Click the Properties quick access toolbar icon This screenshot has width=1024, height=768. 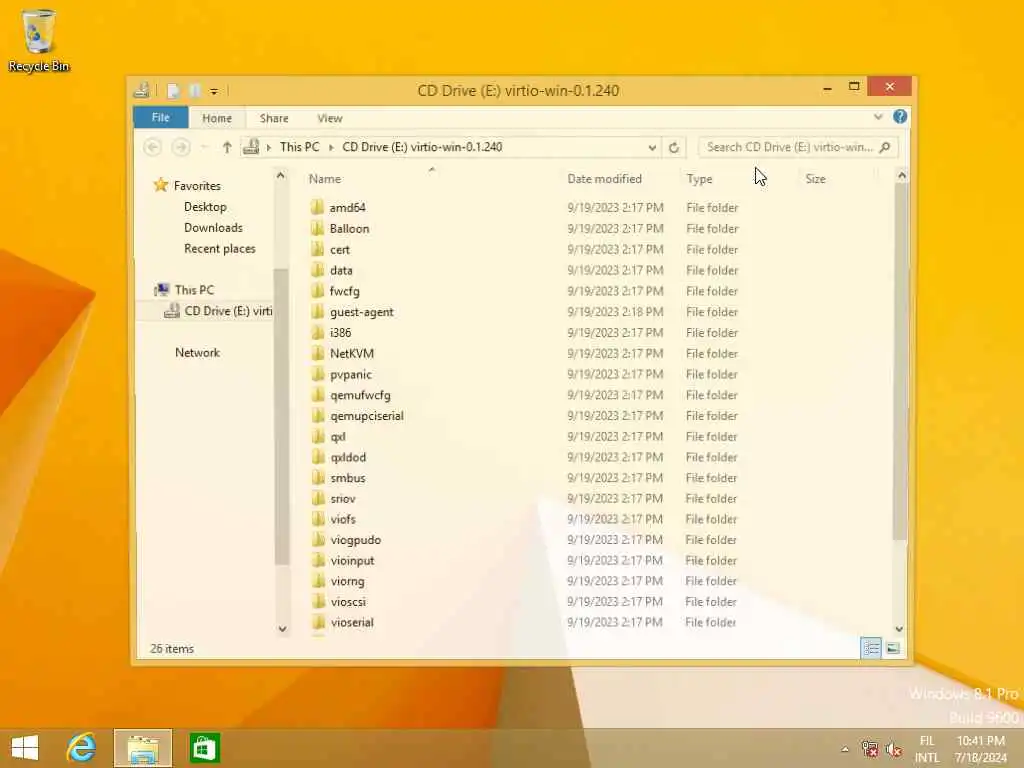pyautogui.click(x=173, y=91)
